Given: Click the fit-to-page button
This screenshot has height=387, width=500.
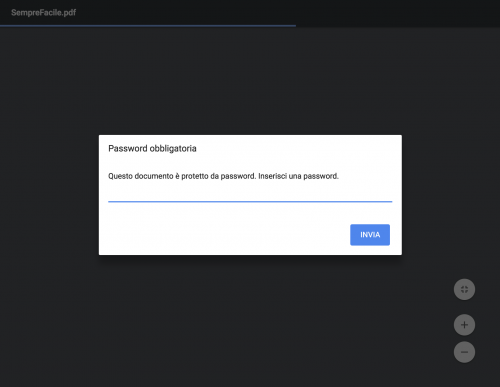Looking at the screenshot, I should [x=464, y=289].
